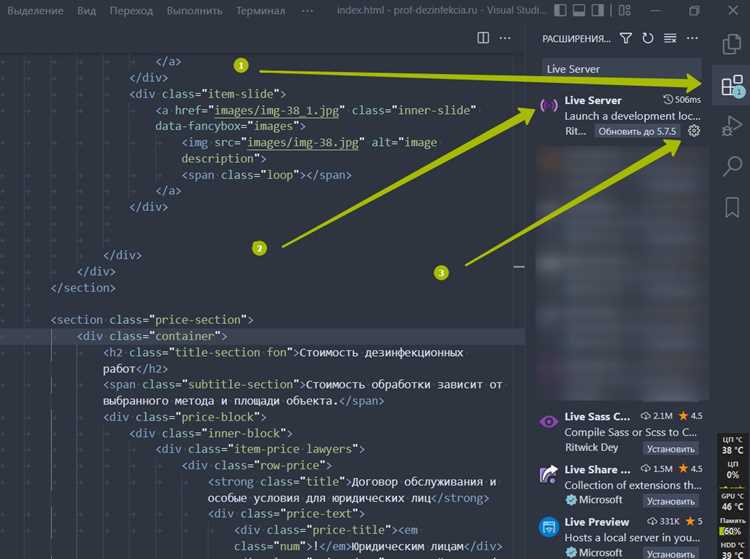Image resolution: width=750 pixels, height=559 pixels.
Task: Click the Память 60% memory widget
Action: click(732, 526)
